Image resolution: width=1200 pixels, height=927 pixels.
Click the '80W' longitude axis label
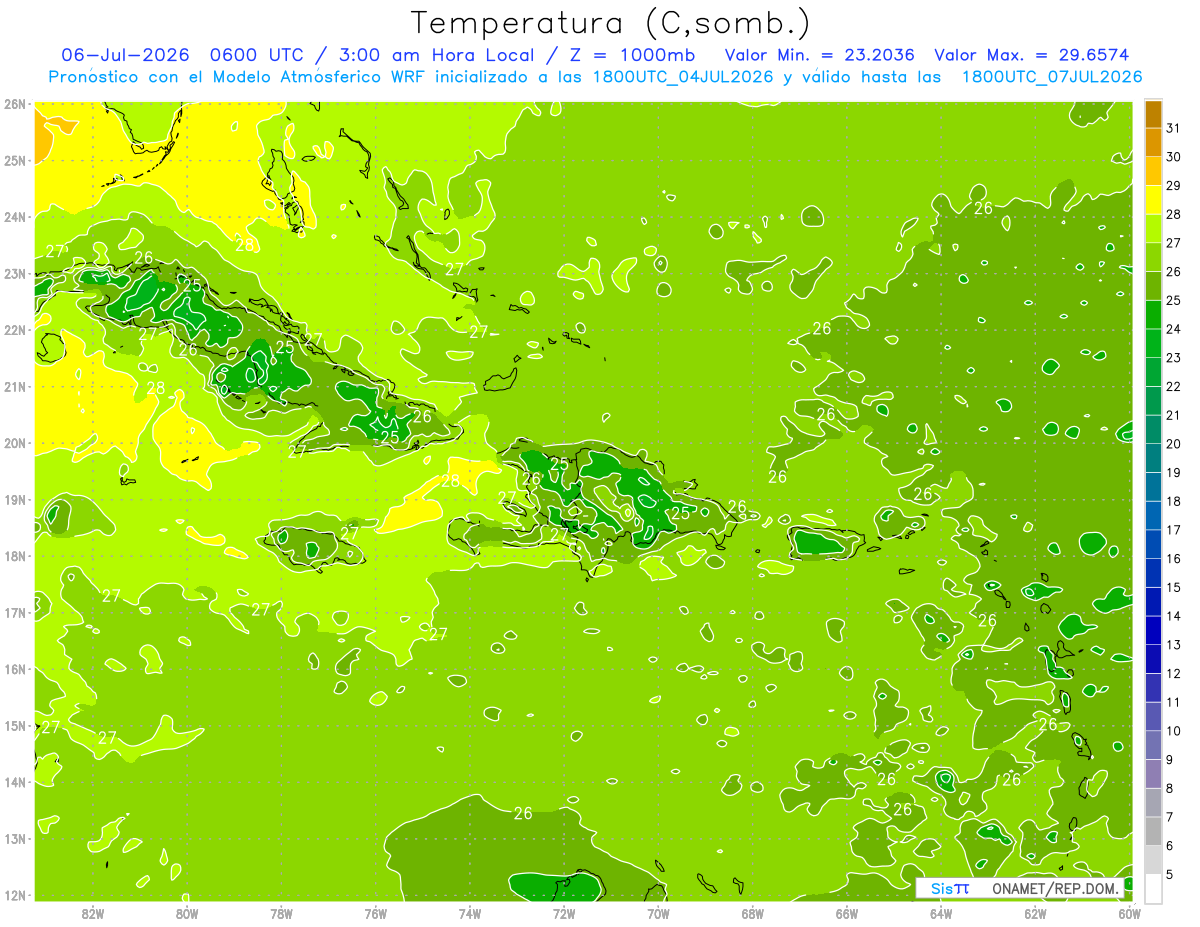pyautogui.click(x=187, y=913)
